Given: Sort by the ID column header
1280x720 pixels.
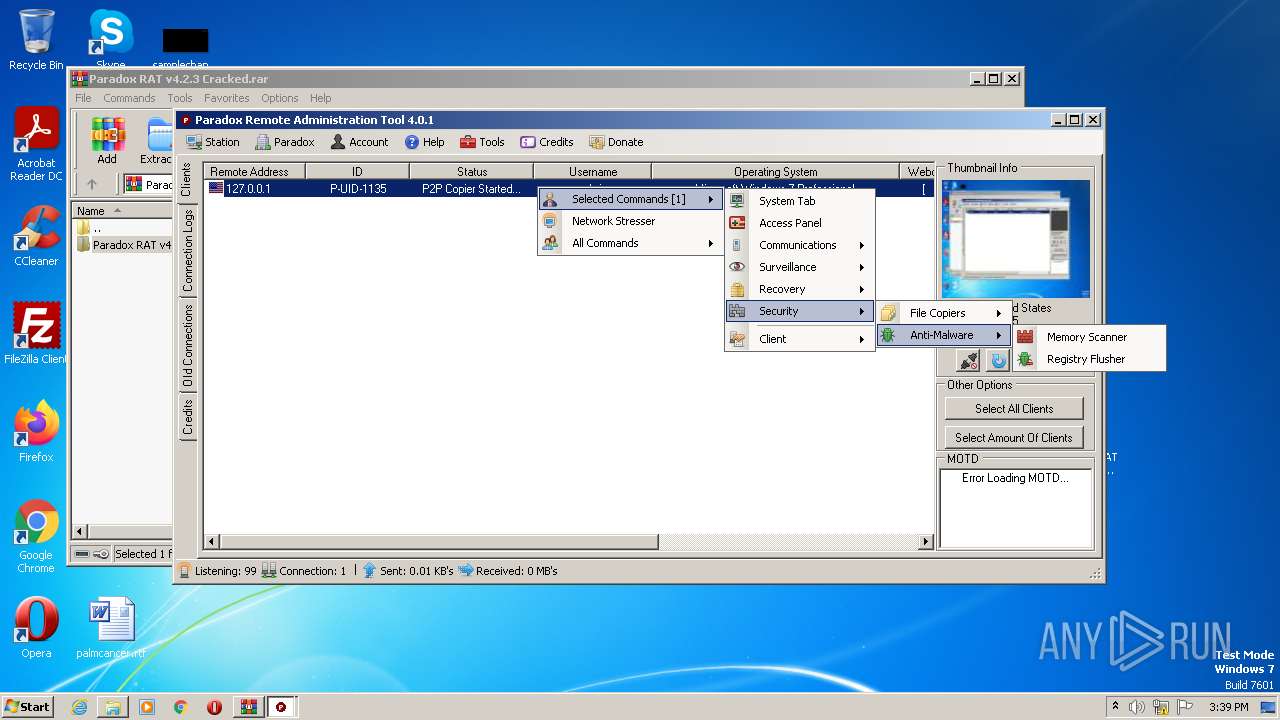Looking at the screenshot, I should 357,172.
